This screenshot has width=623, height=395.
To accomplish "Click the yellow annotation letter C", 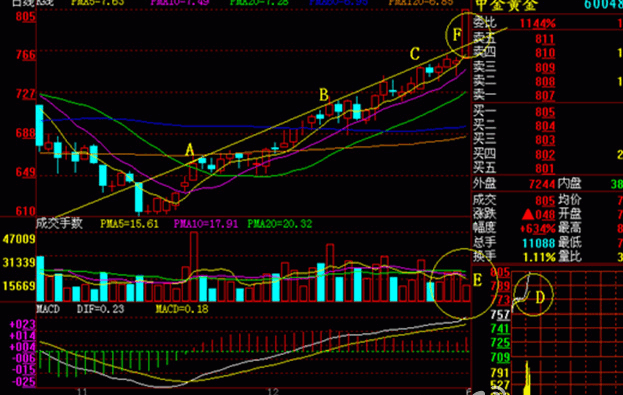I will tap(414, 54).
